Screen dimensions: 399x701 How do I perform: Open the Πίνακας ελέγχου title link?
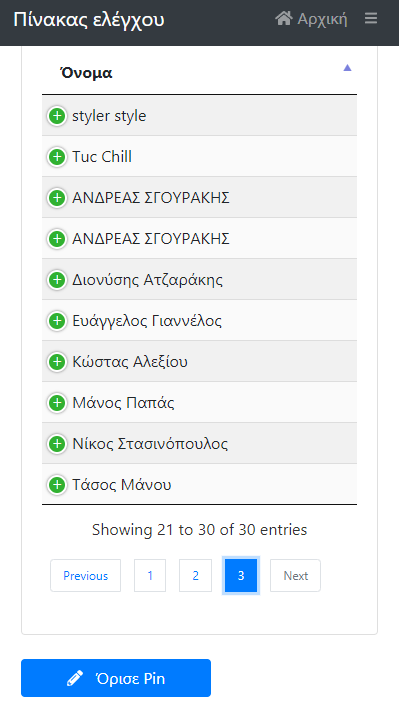tap(89, 19)
